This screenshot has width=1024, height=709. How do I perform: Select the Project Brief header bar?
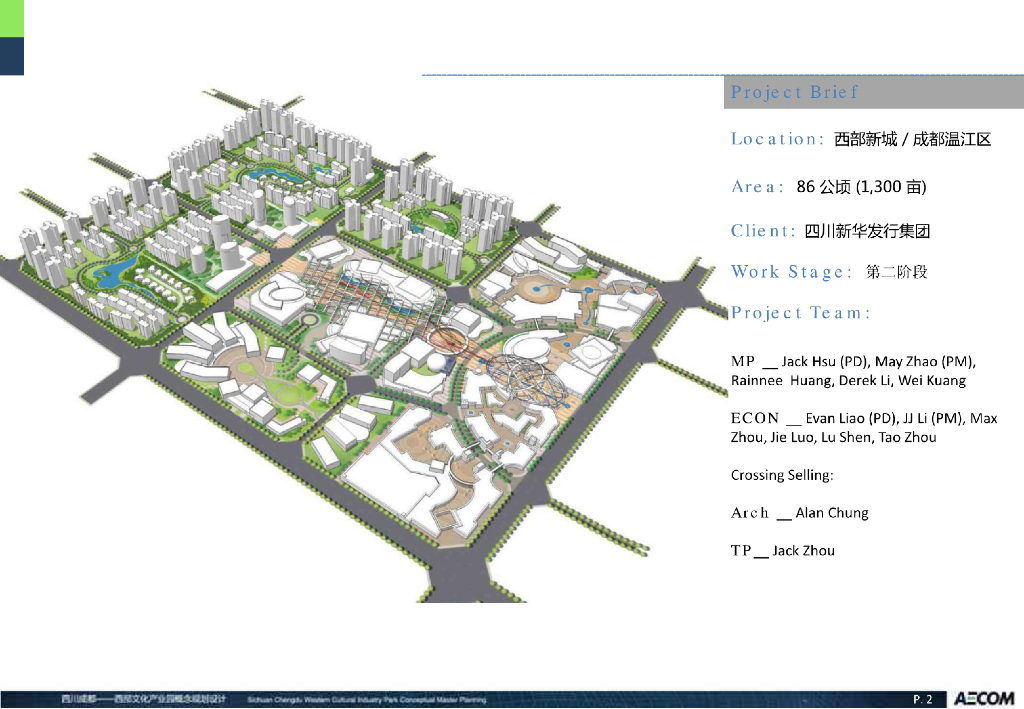click(x=873, y=92)
